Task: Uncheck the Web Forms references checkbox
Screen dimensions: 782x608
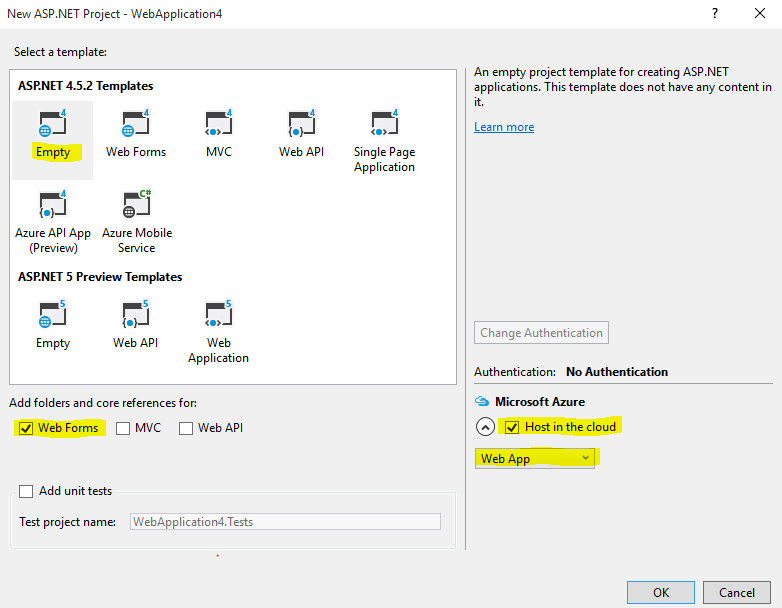Action: (25, 428)
